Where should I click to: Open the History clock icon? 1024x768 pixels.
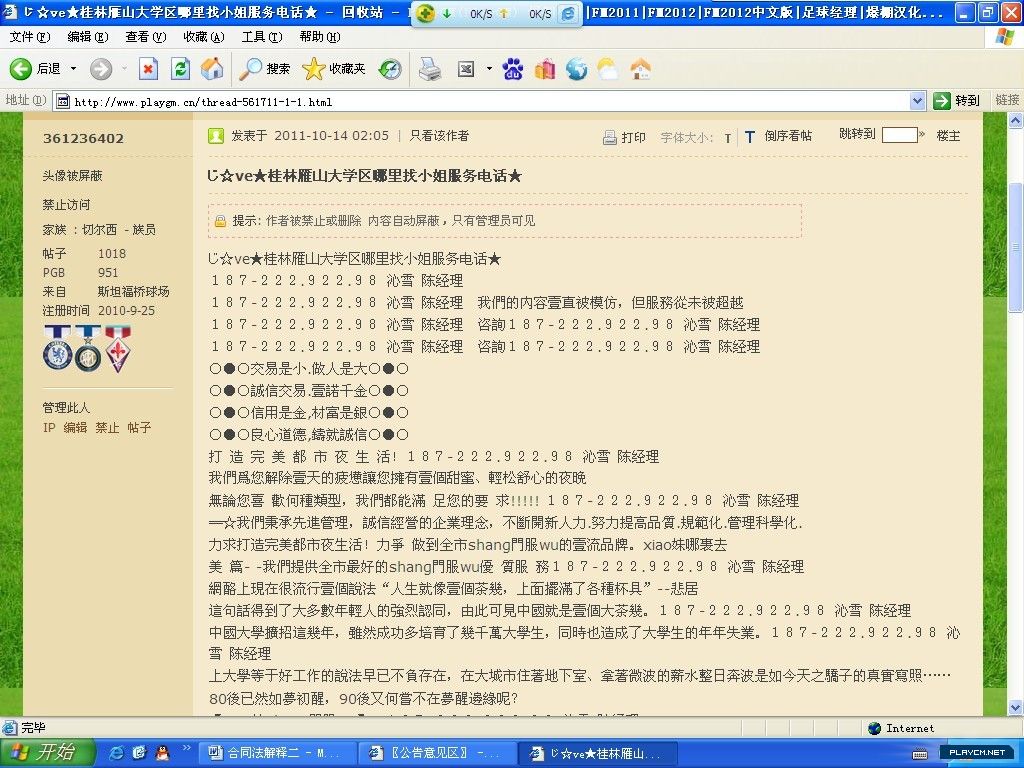point(390,69)
